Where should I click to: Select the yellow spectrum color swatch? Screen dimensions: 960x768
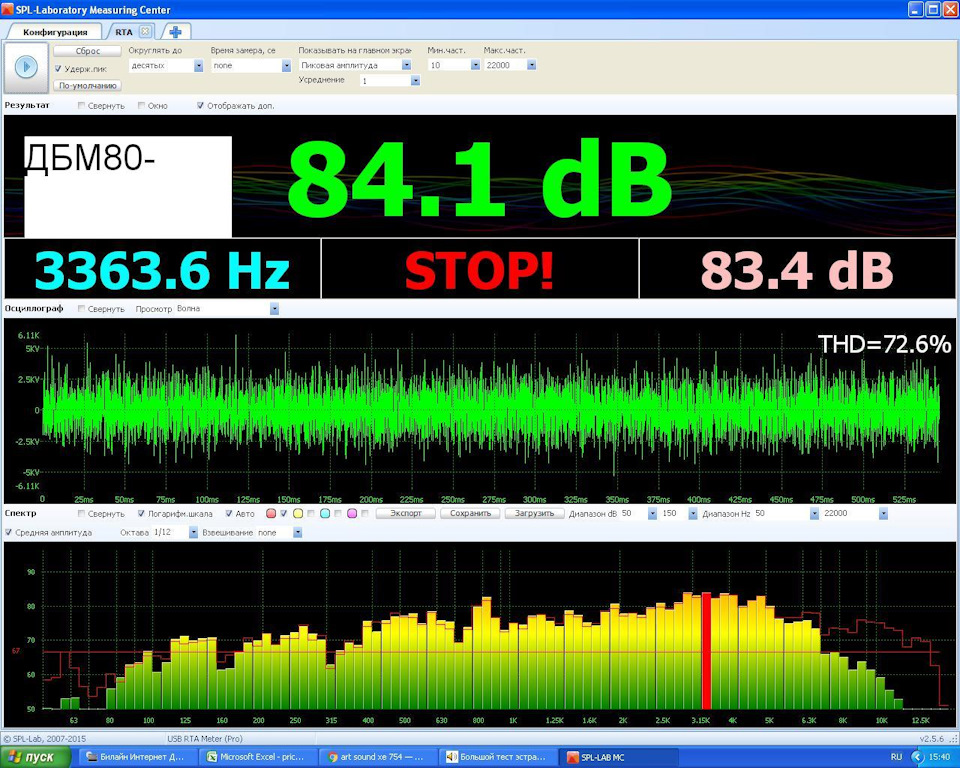click(x=298, y=513)
